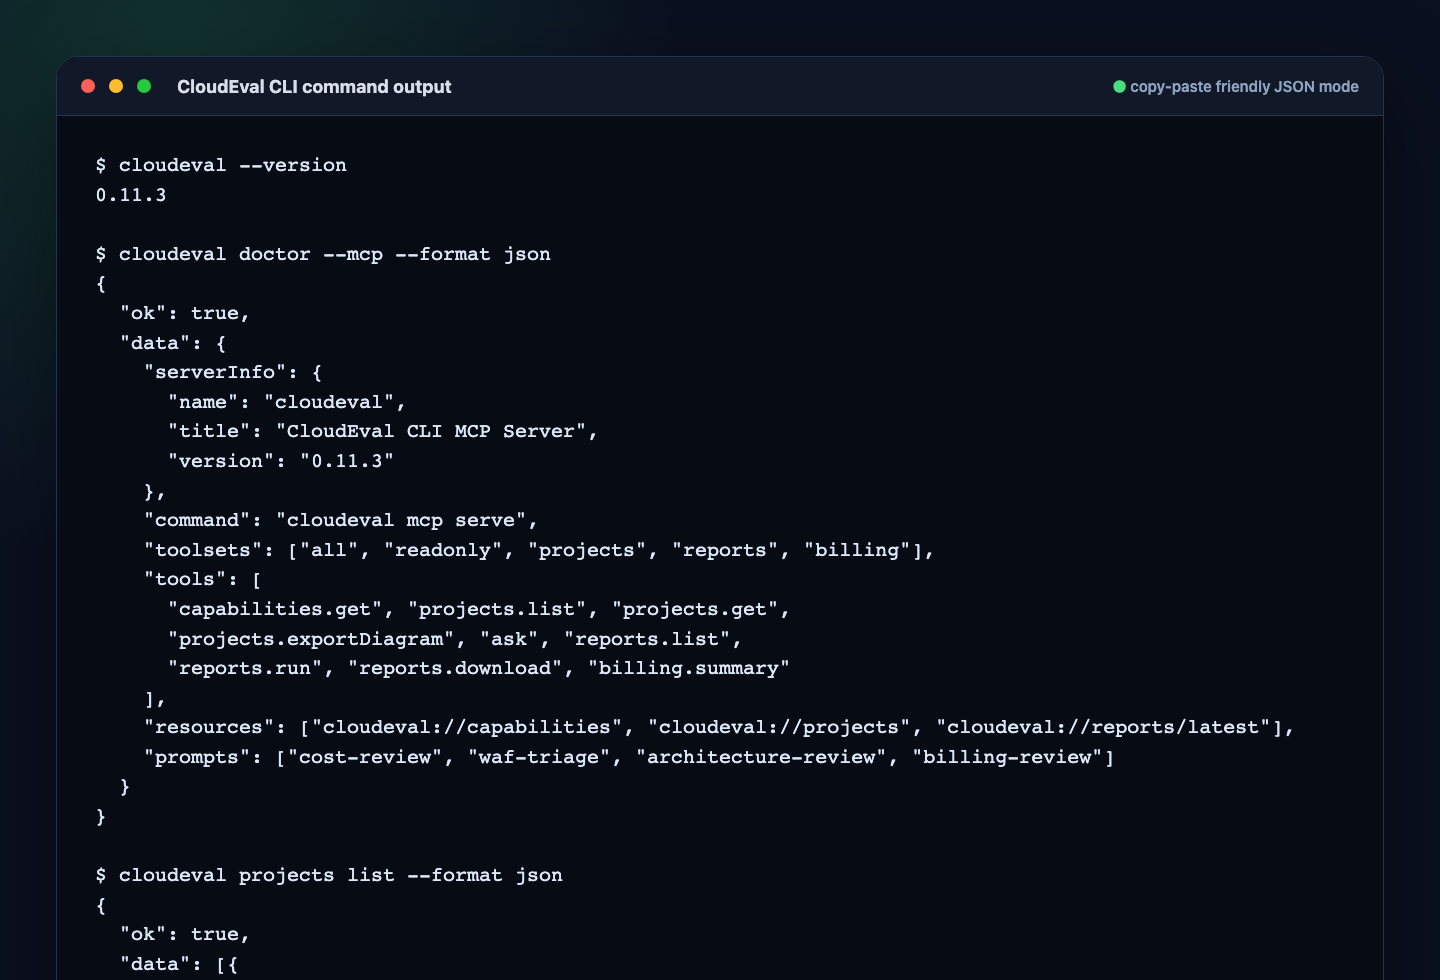Click the "architecture-review" prompt name
Image resolution: width=1440 pixels, height=980 pixels.
click(x=761, y=757)
